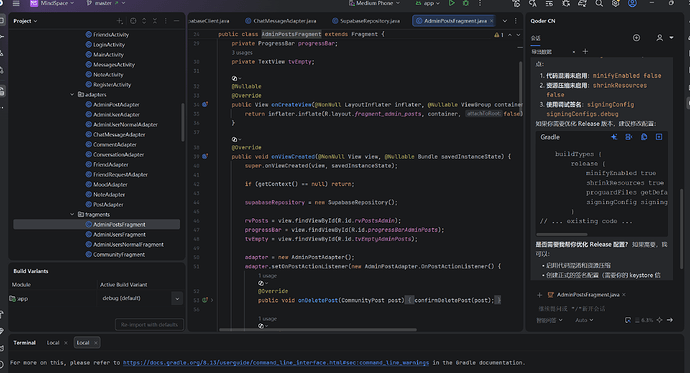Open the Project view mode dropdown

click(25, 21)
